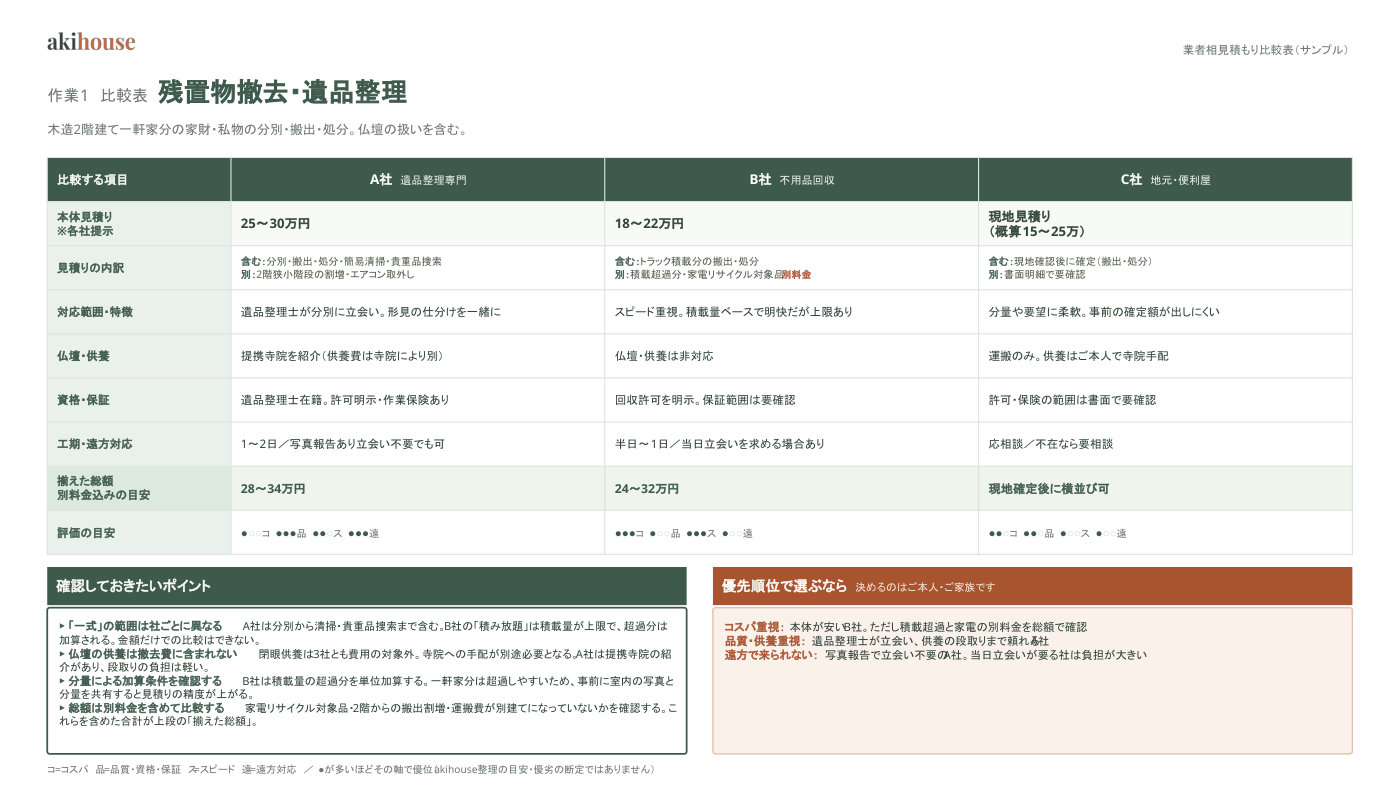Click cell 遺品整理士在籍。許可明示・作業保険あり
1400x788 pixels.
click(418, 400)
